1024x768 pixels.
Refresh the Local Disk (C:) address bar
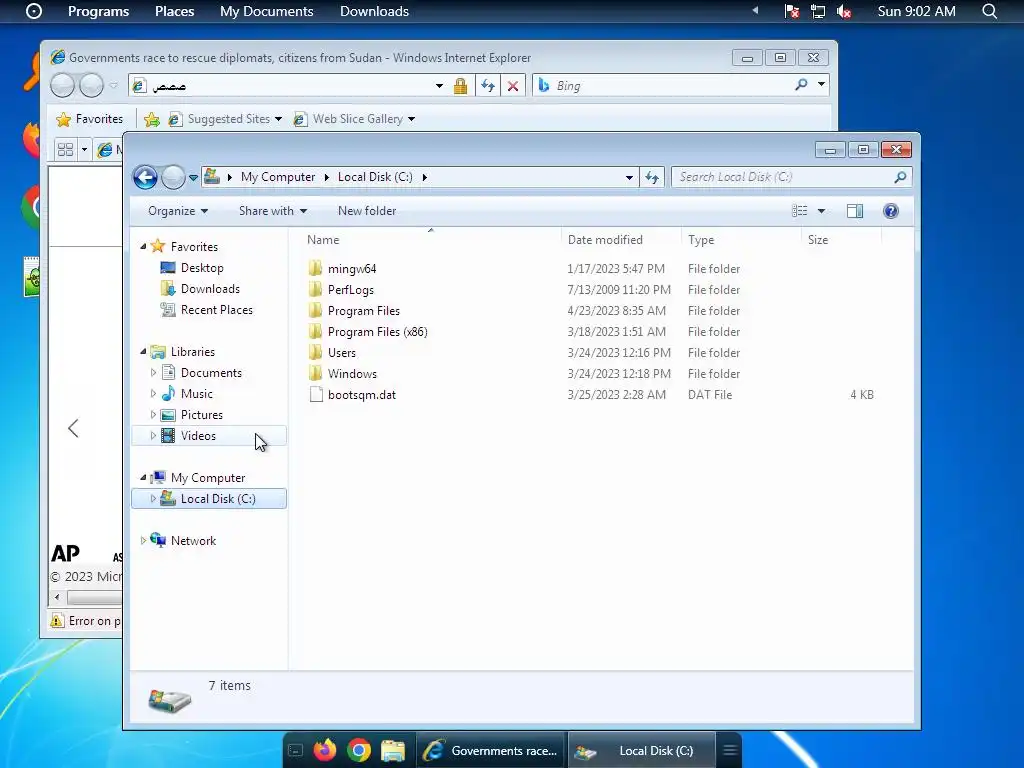pos(652,177)
